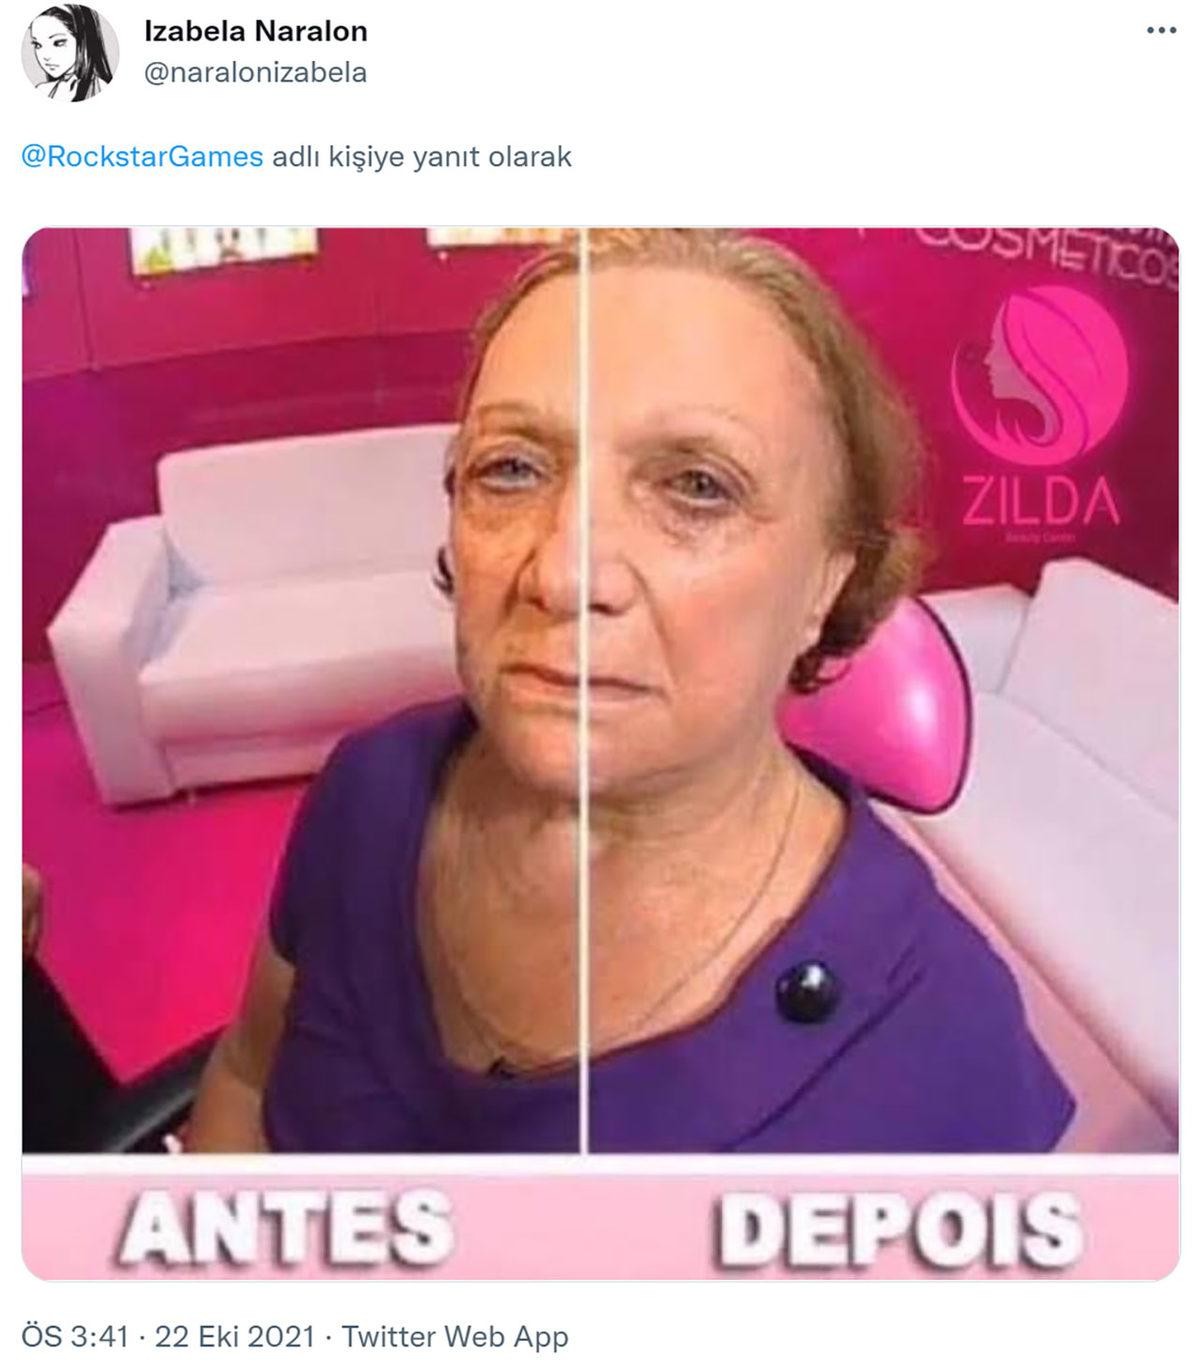Image resolution: width=1200 pixels, height=1369 pixels.
Task: Open the tweet's three-dot more options menu
Action: (1161, 32)
